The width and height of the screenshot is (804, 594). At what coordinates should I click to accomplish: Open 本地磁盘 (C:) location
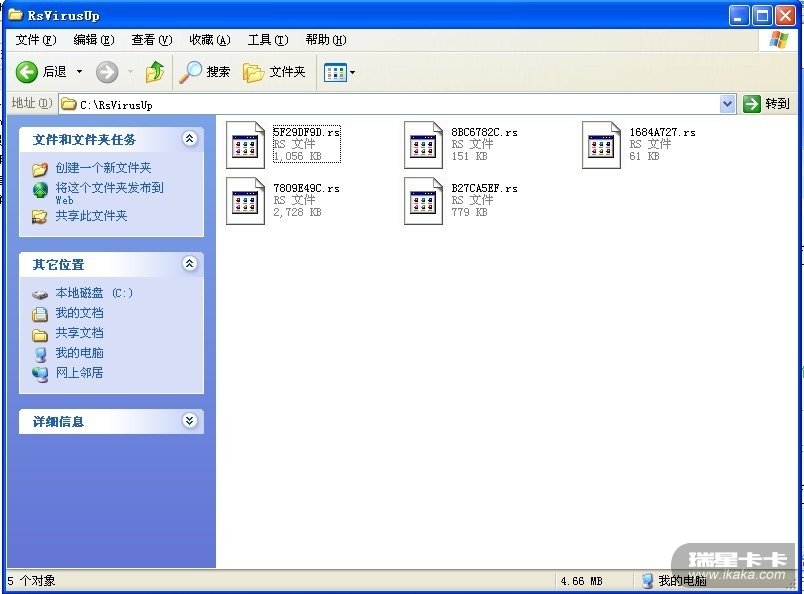94,293
